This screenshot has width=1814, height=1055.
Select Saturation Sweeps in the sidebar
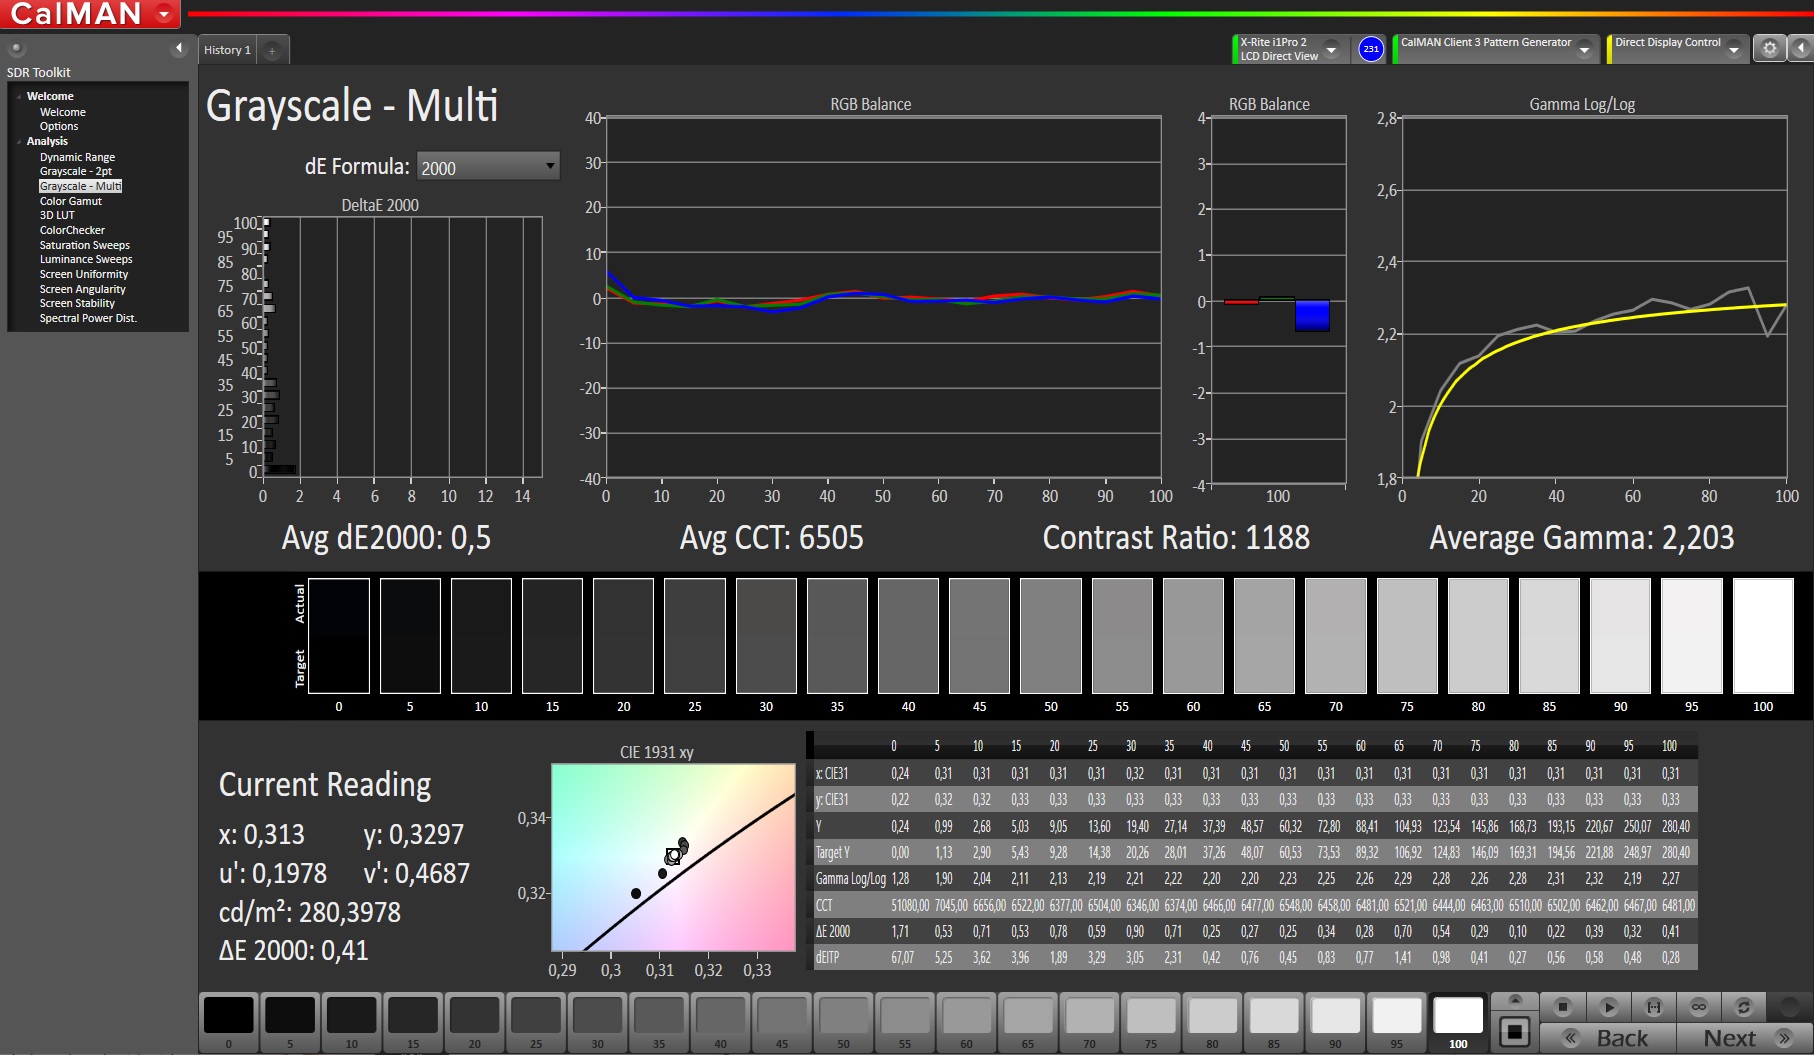pyautogui.click(x=84, y=245)
